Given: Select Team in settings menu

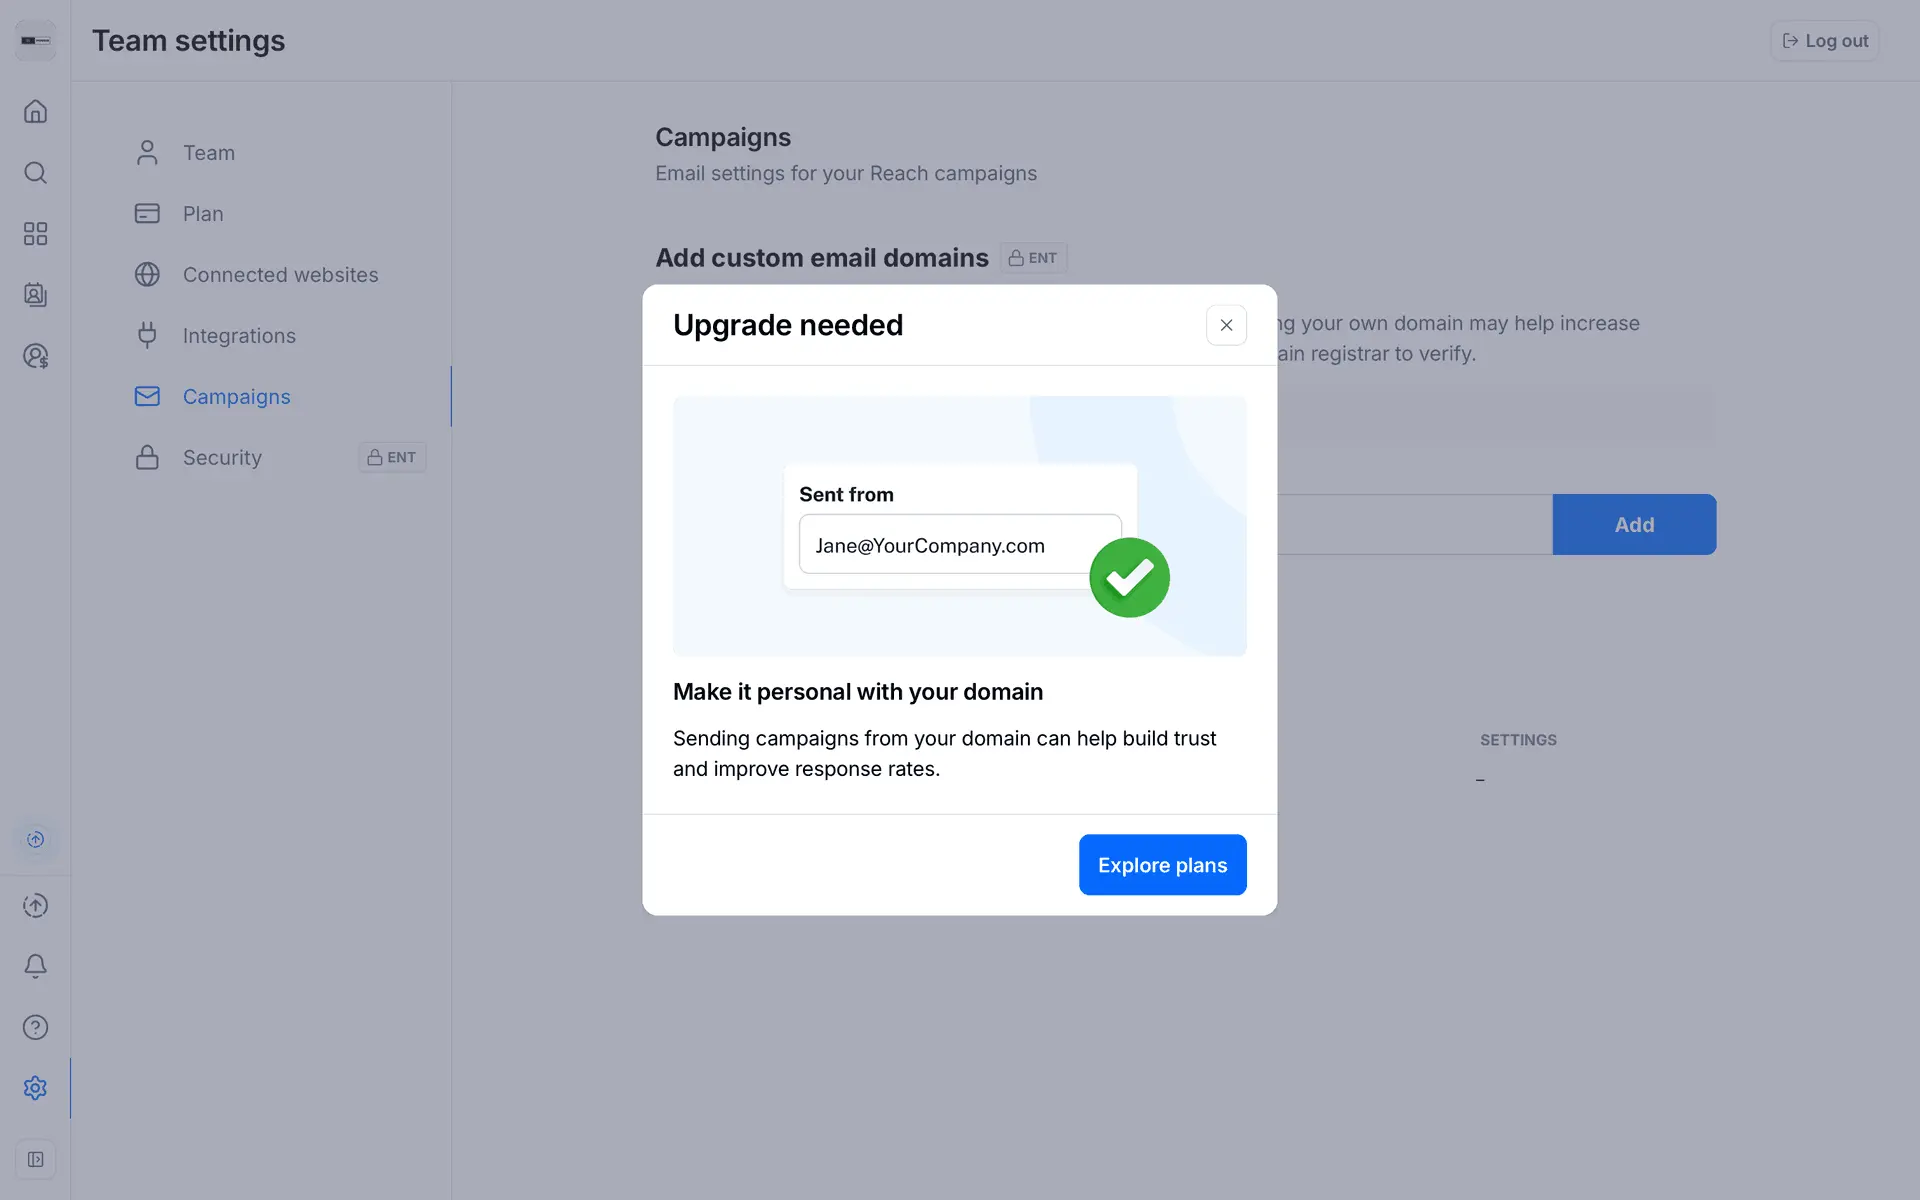Looking at the screenshot, I should click(x=208, y=153).
